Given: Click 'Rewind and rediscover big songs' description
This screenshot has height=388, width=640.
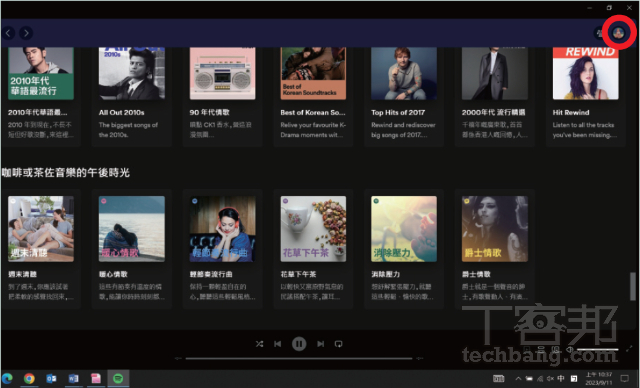Looking at the screenshot, I should 403,130.
